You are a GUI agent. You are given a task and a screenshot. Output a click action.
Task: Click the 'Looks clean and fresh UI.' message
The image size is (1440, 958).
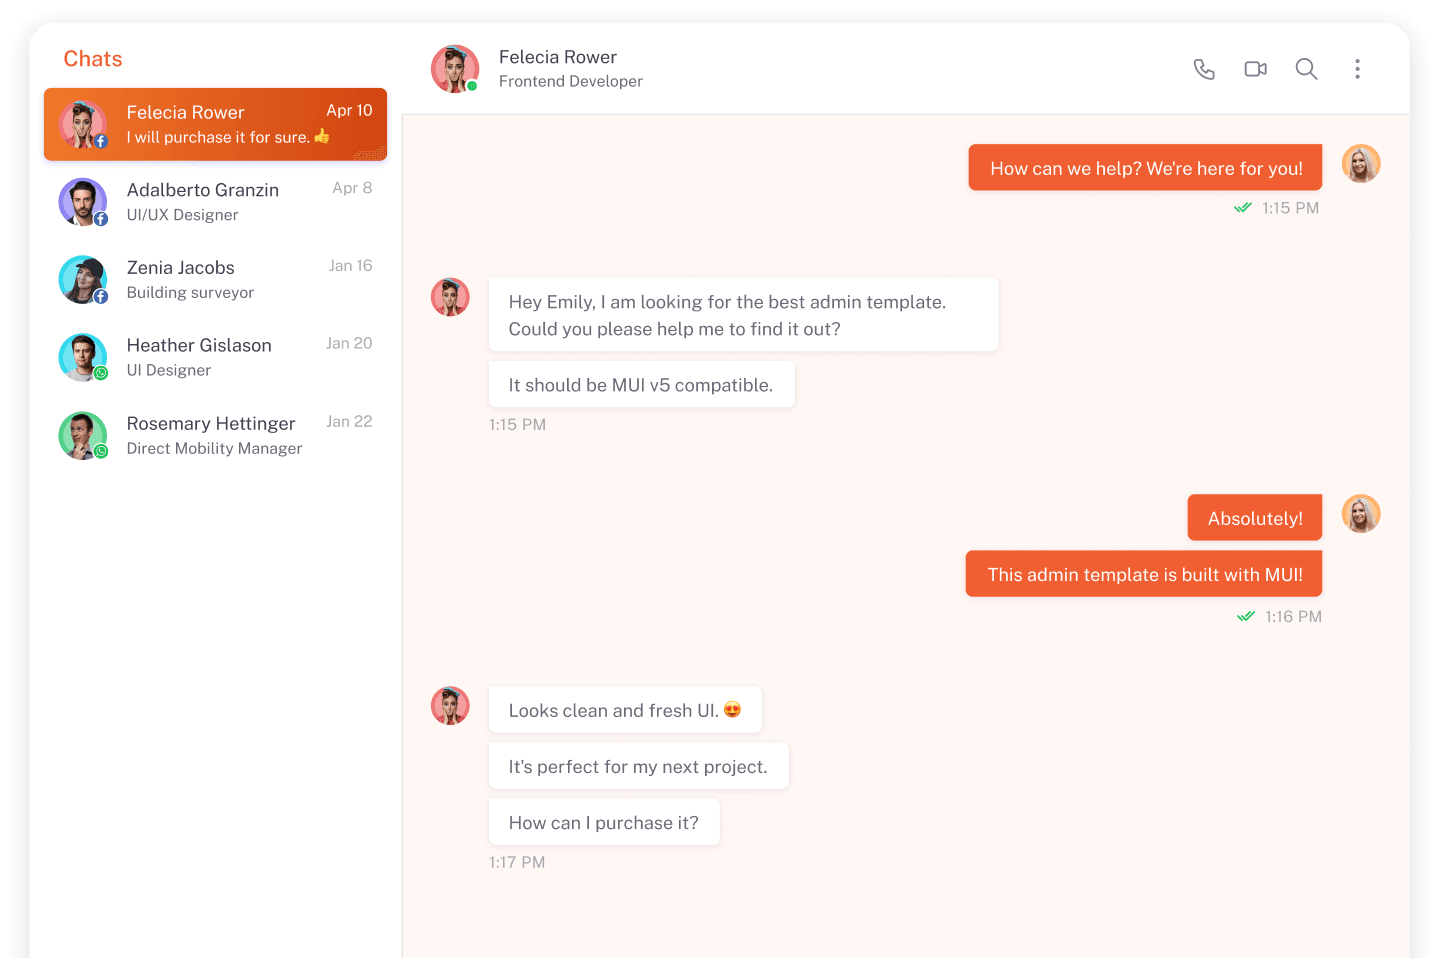click(x=624, y=710)
